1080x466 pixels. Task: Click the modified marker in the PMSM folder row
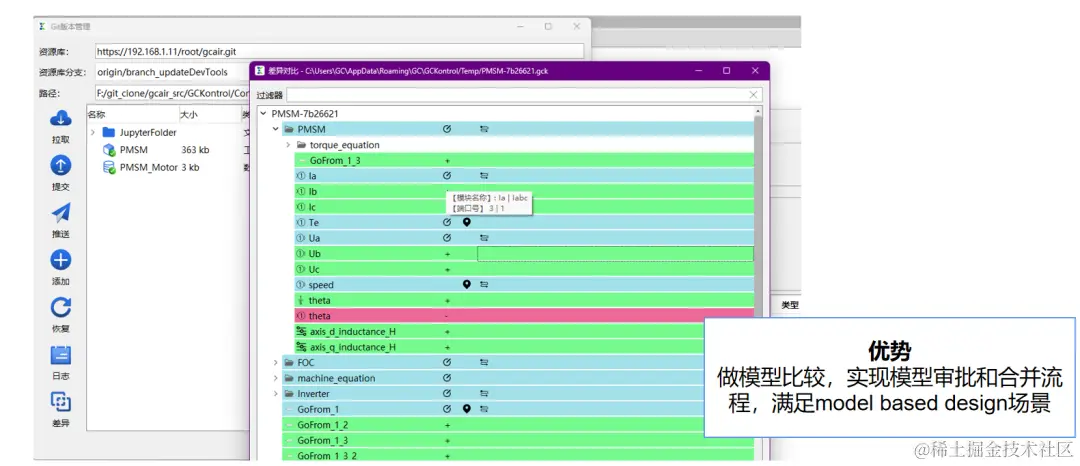click(446, 129)
